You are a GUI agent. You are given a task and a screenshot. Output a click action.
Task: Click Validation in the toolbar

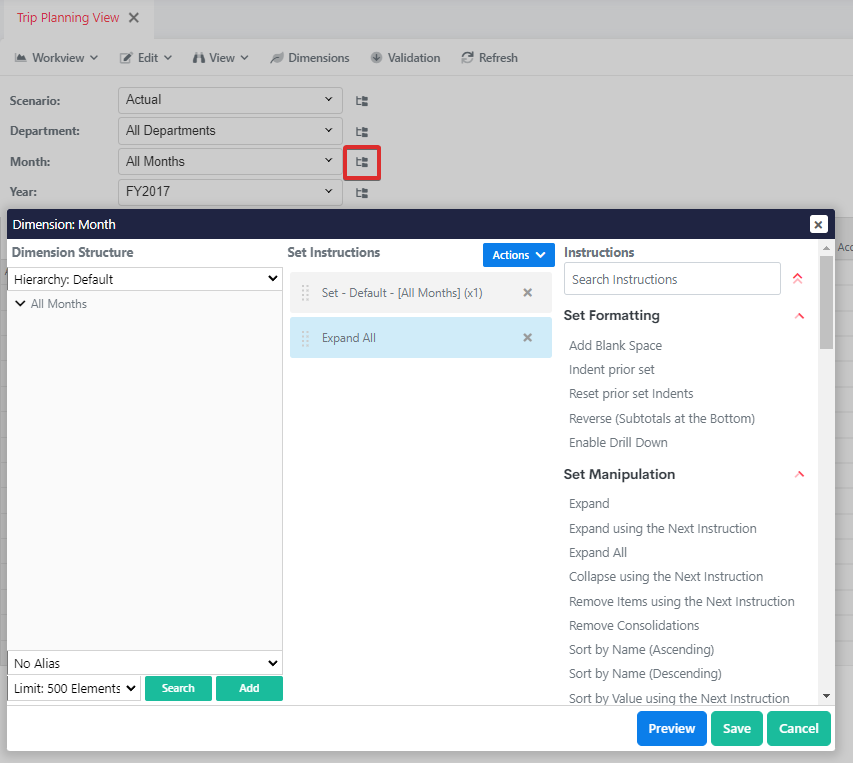tap(405, 58)
